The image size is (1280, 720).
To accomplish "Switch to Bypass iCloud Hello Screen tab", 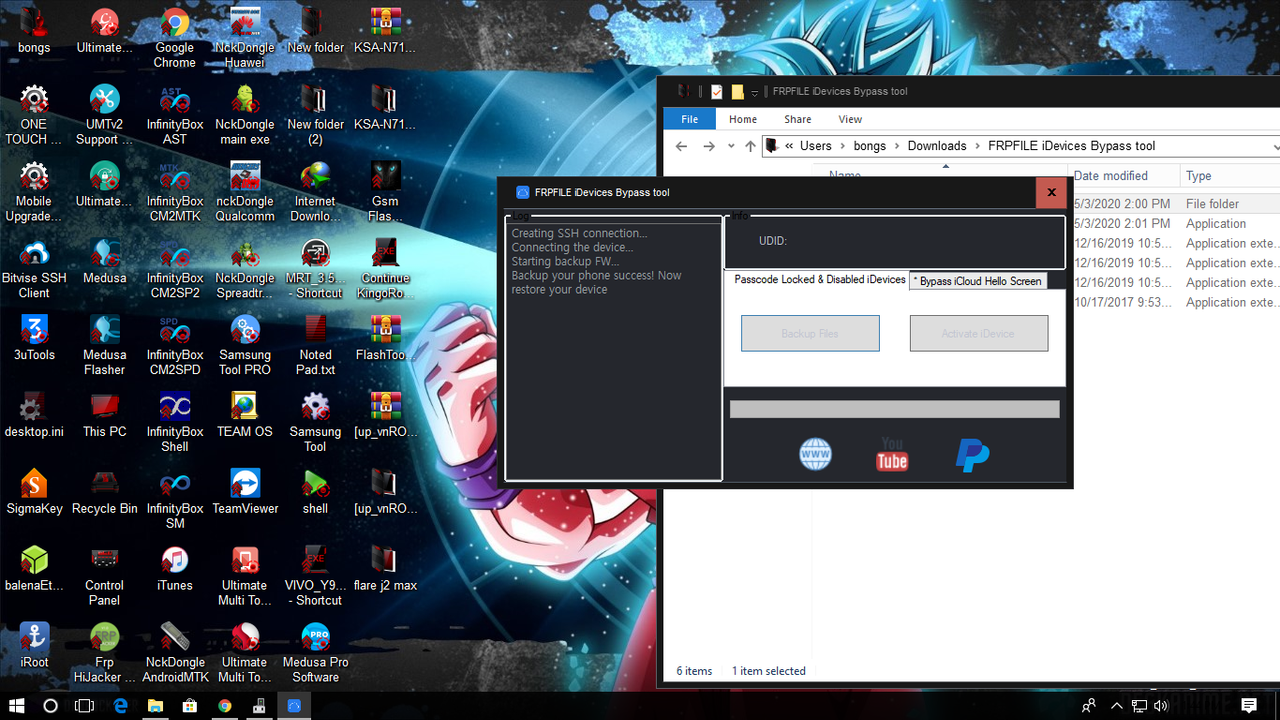I will pos(977,281).
